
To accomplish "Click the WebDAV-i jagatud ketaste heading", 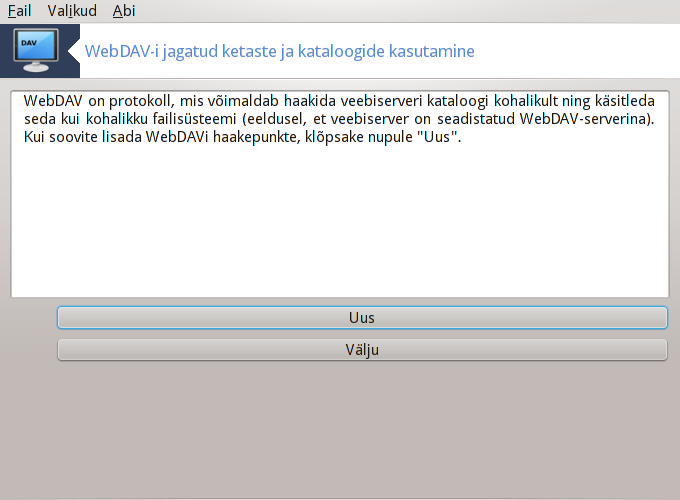I will pos(279,51).
